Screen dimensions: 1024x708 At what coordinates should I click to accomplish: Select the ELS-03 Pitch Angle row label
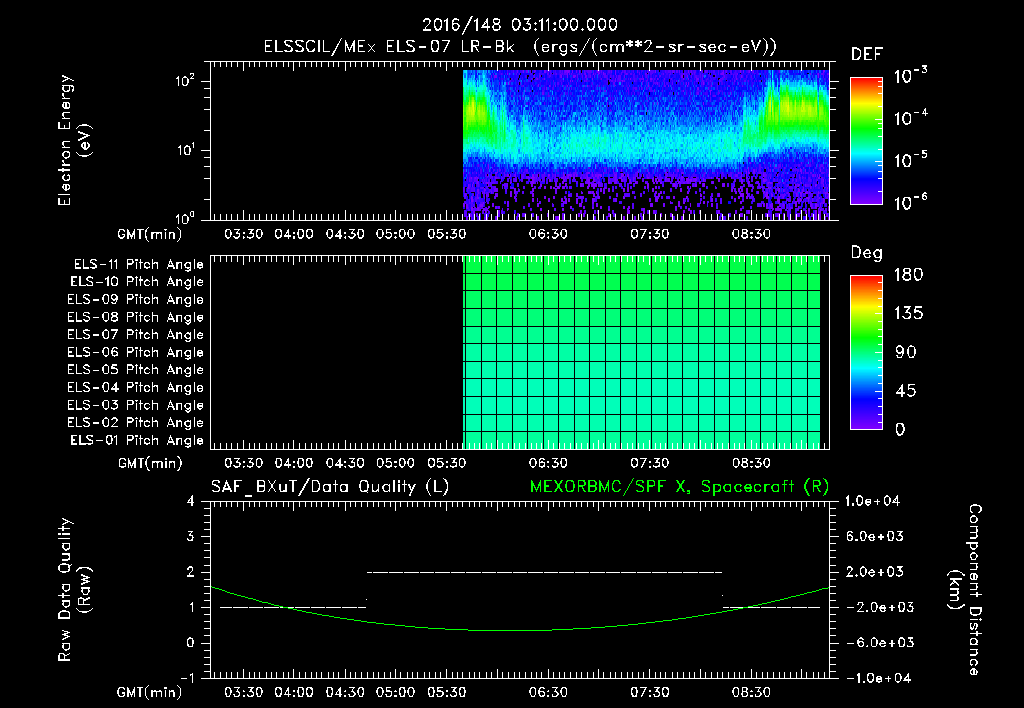click(x=135, y=406)
